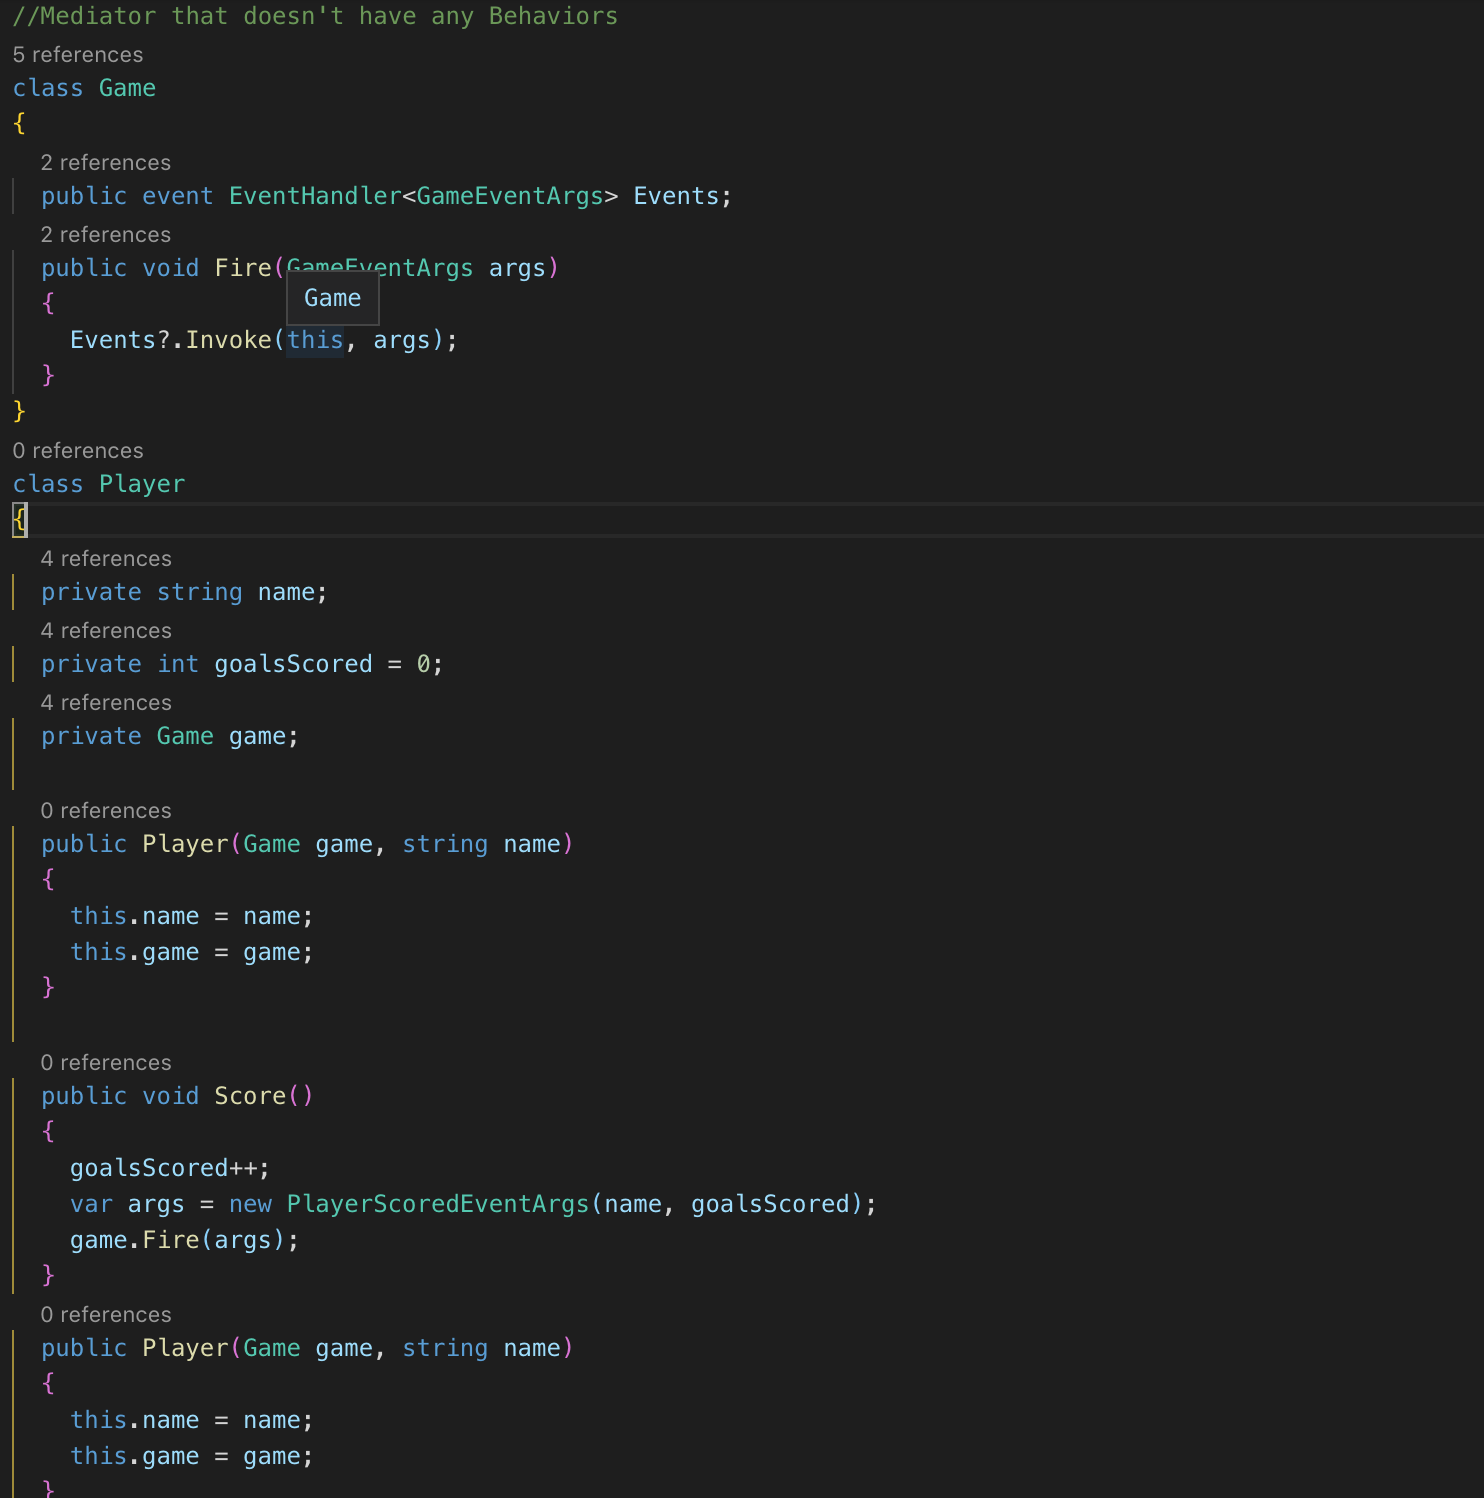Click 'PlayerScoredEventArgs' constructor call
The width and height of the screenshot is (1484, 1498).
(438, 1204)
